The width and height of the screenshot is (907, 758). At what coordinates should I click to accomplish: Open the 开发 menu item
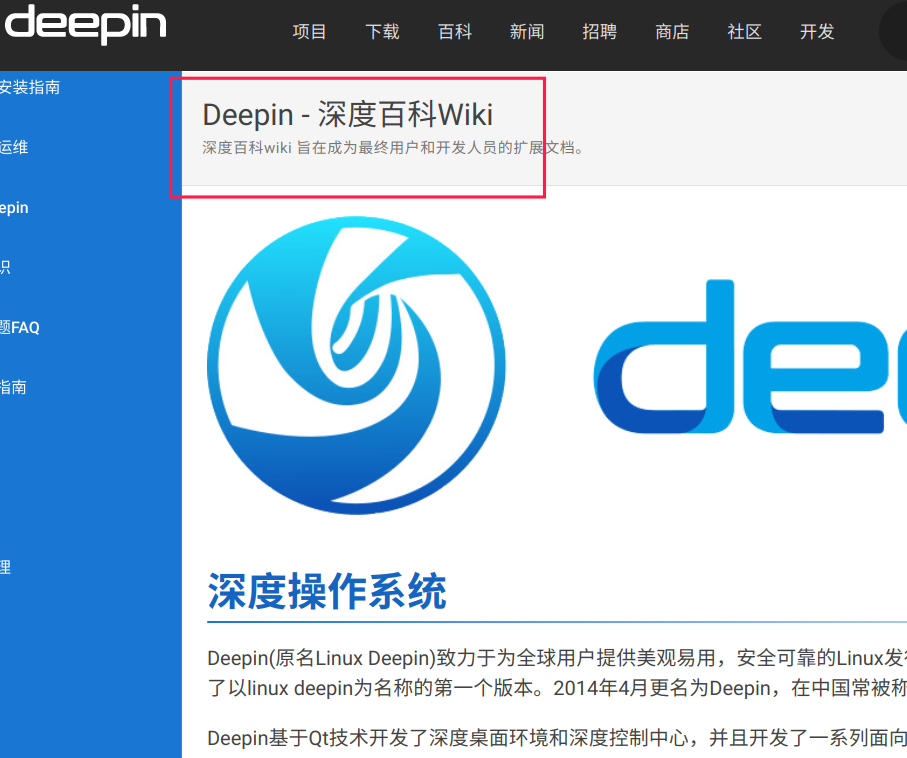(x=817, y=31)
